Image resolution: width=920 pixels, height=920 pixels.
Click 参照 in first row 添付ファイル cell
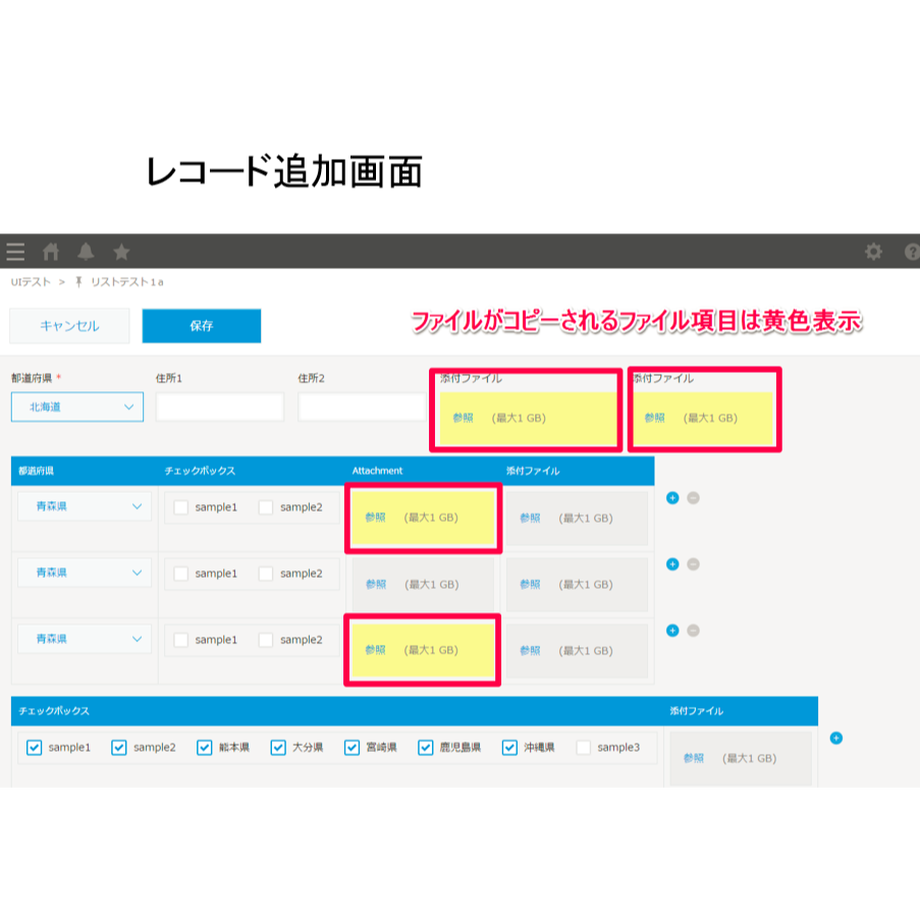(530, 518)
